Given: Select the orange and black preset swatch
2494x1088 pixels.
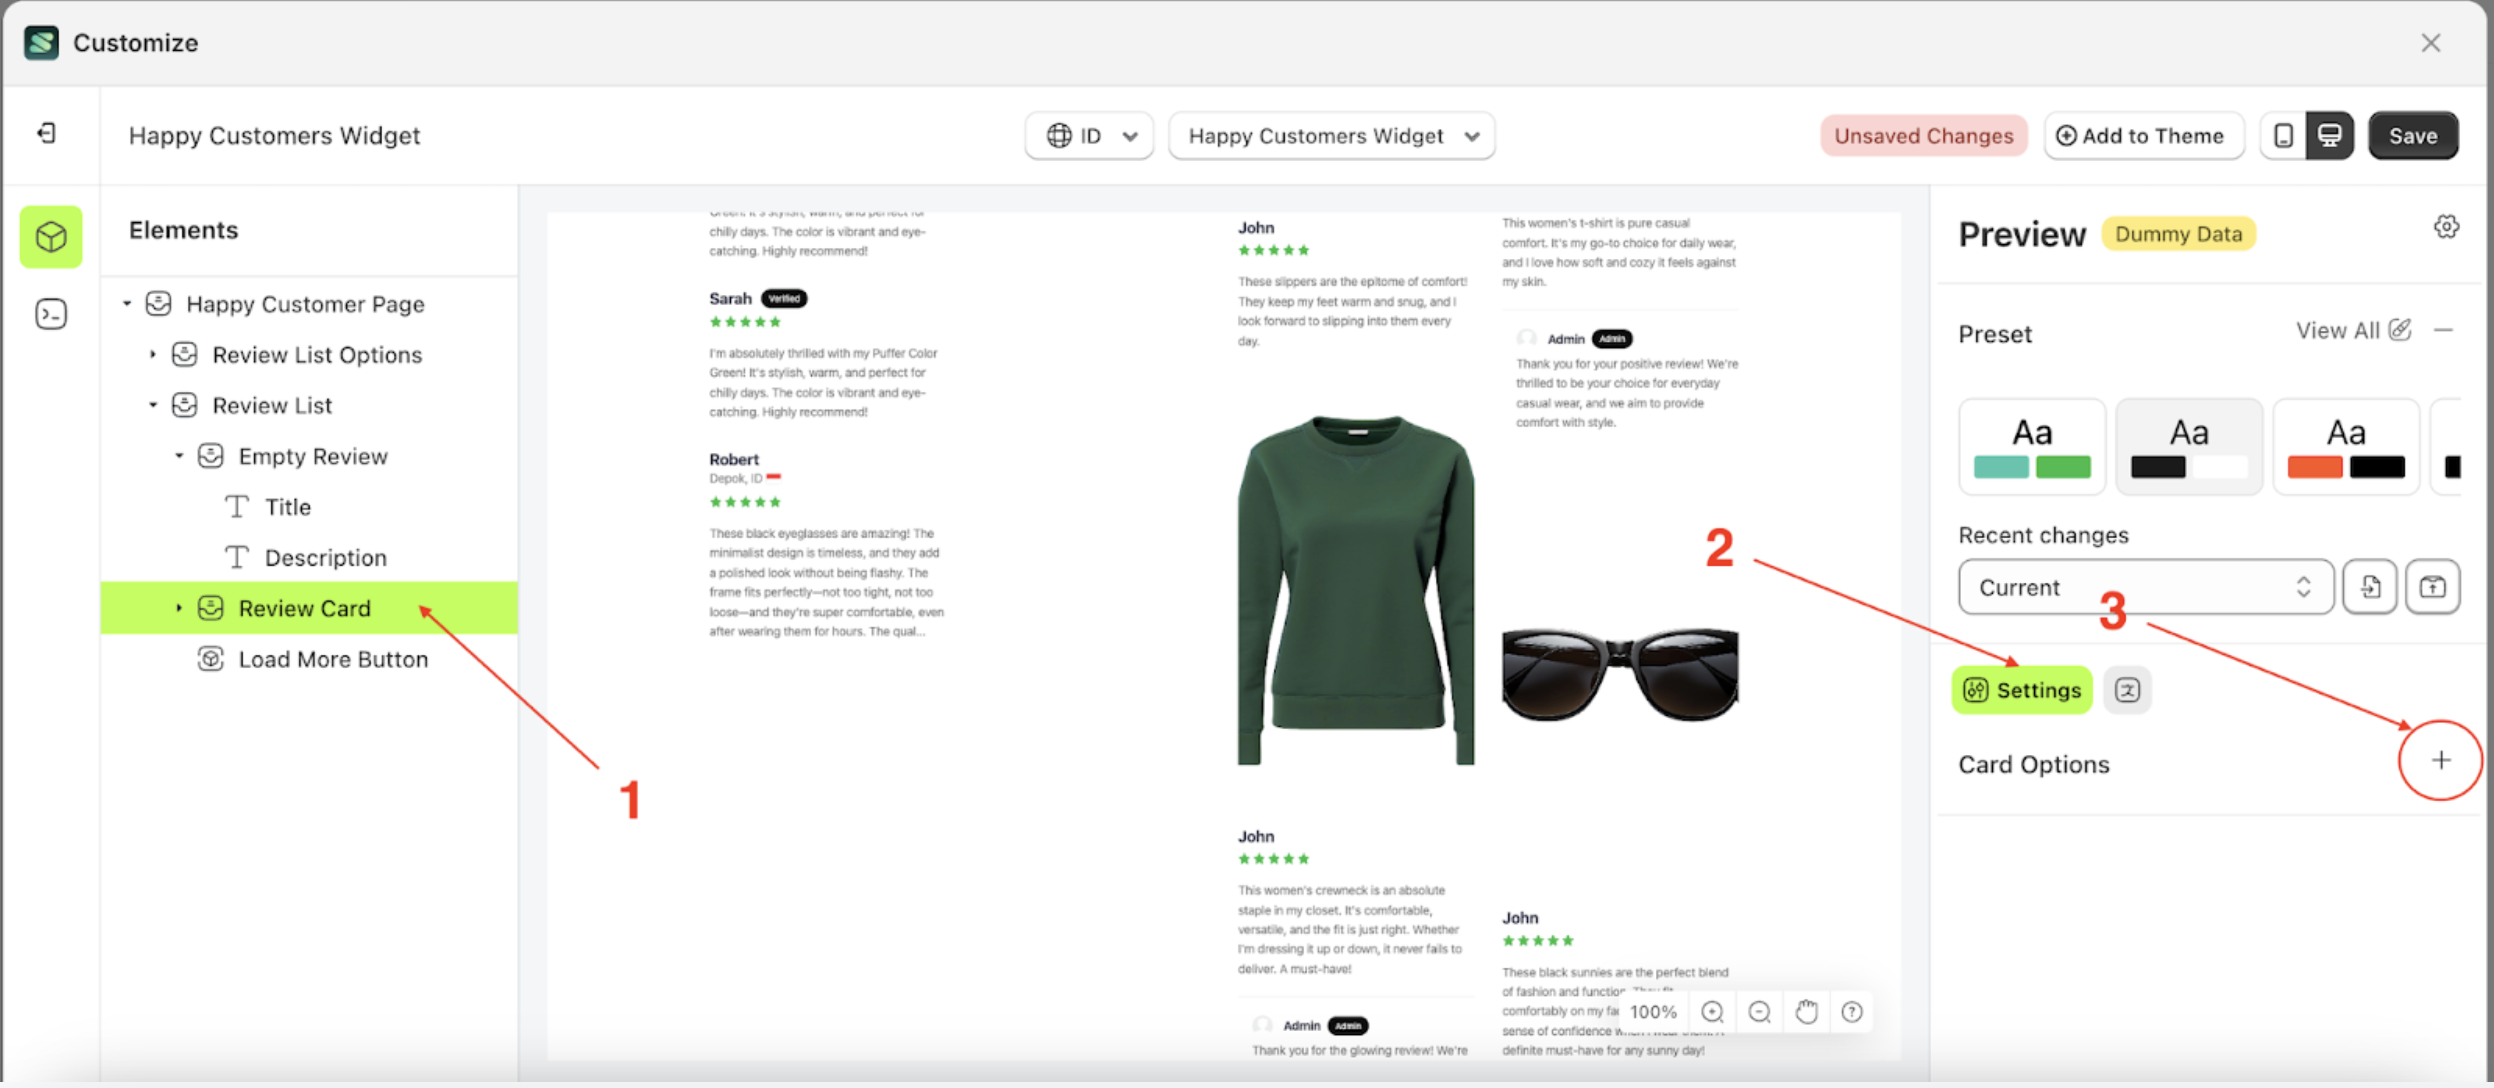Looking at the screenshot, I should coord(2345,447).
